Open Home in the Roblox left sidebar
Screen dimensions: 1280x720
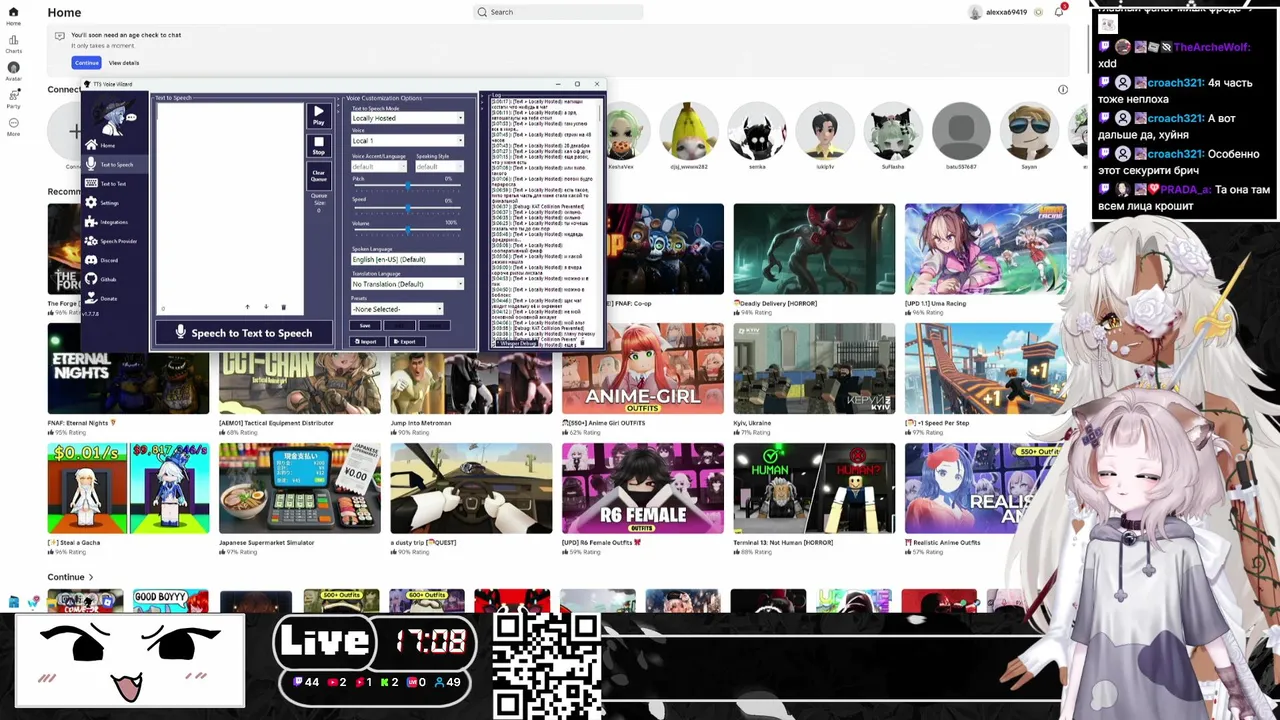coord(13,15)
